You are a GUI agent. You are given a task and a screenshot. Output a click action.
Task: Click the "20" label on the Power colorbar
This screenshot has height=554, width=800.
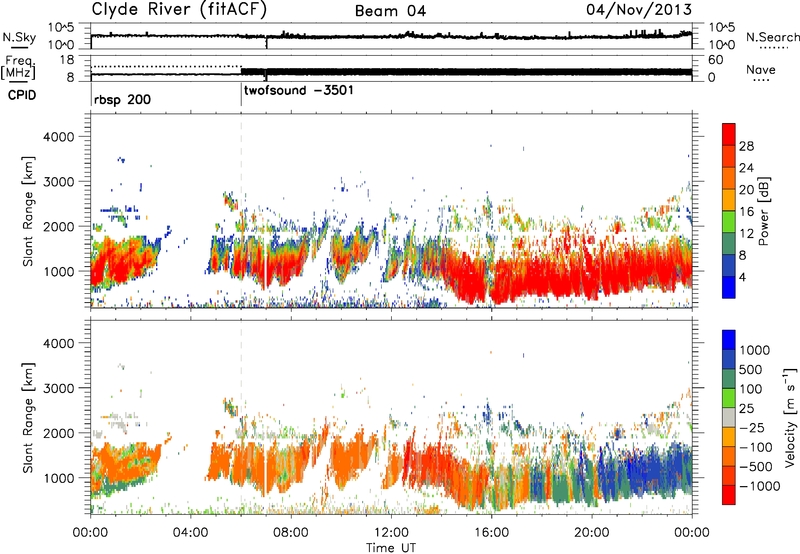746,190
